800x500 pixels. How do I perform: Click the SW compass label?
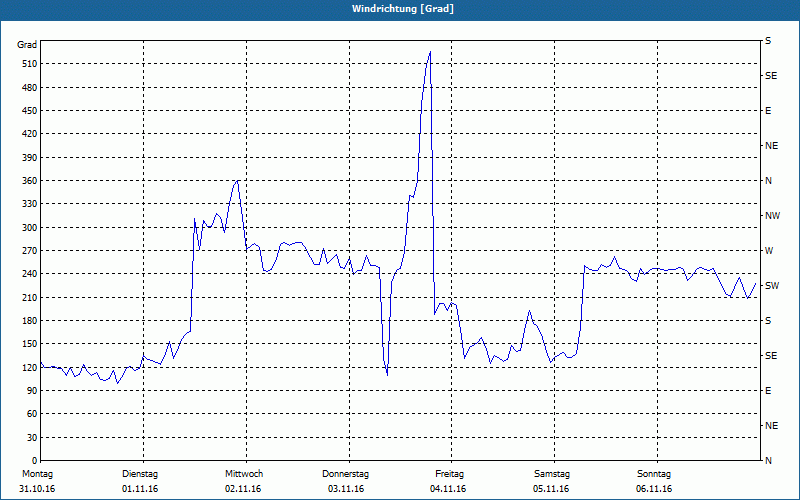772,286
